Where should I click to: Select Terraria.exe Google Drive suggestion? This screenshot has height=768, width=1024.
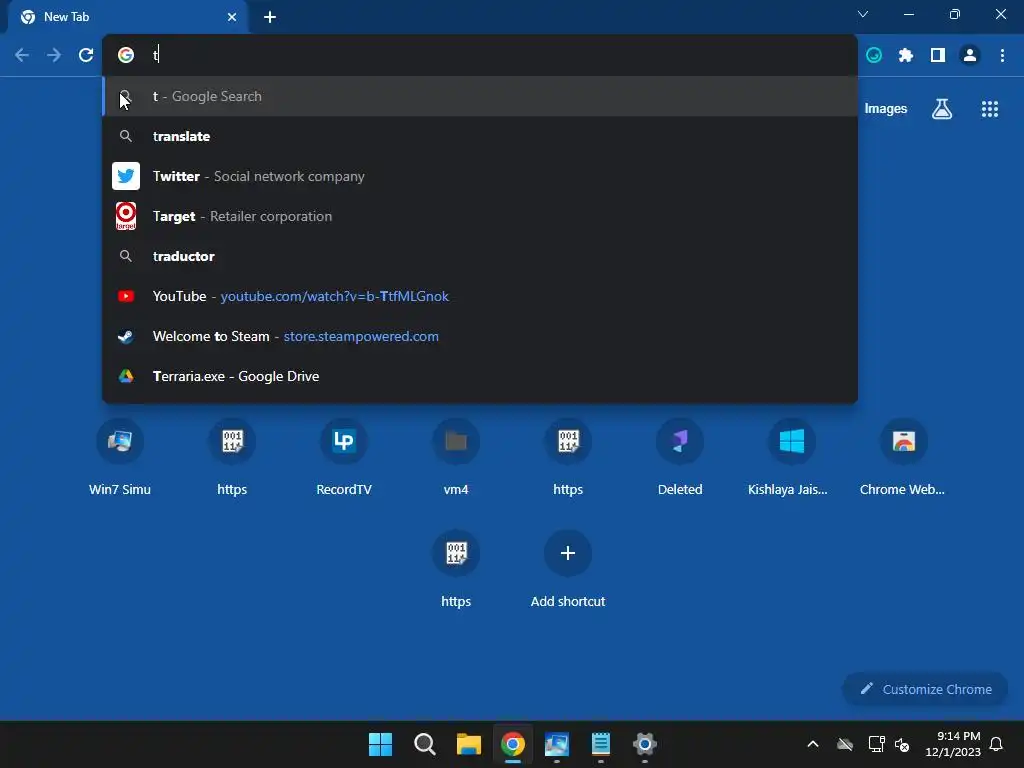click(480, 376)
